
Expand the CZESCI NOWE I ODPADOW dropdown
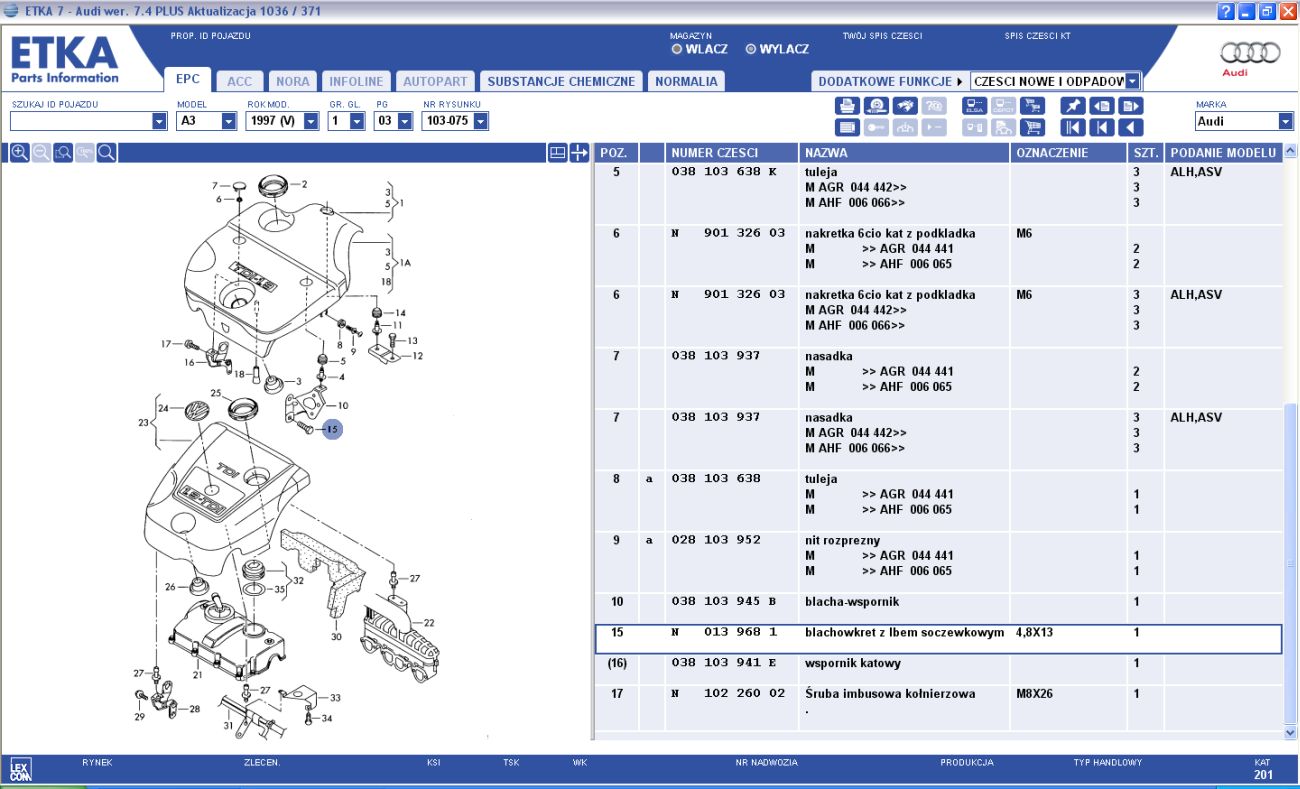point(1132,81)
